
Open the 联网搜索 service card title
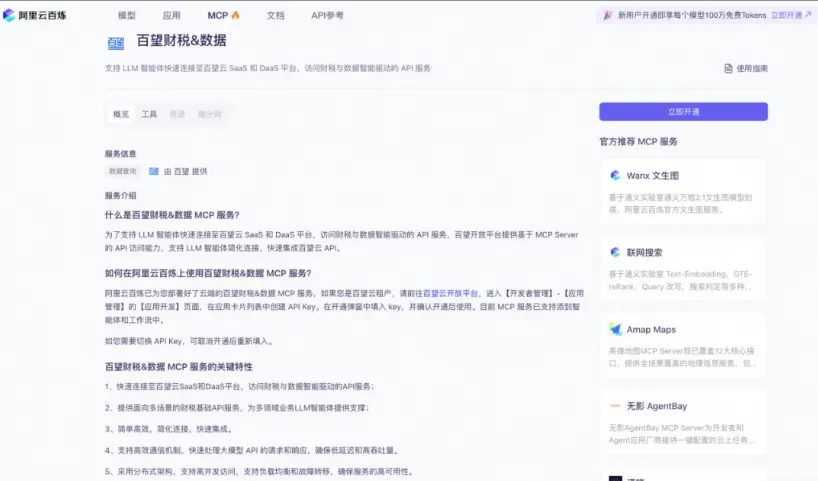pos(644,252)
